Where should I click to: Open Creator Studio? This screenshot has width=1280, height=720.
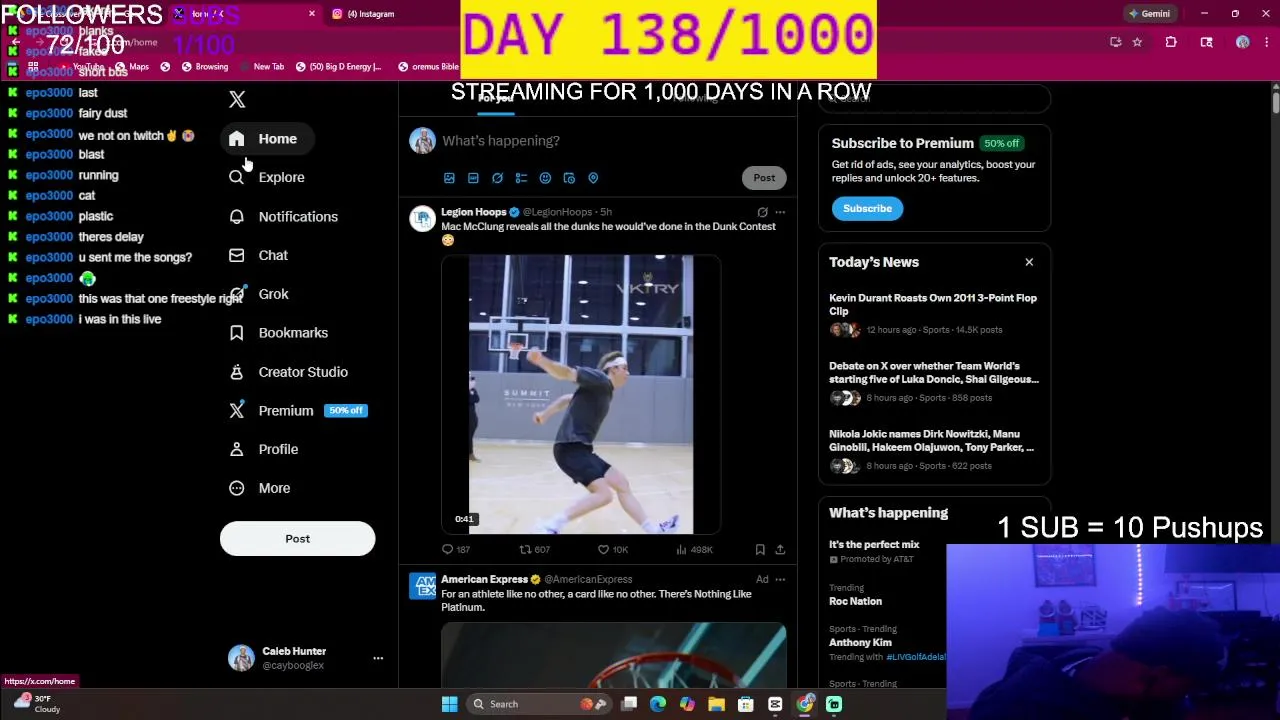[x=289, y=372]
